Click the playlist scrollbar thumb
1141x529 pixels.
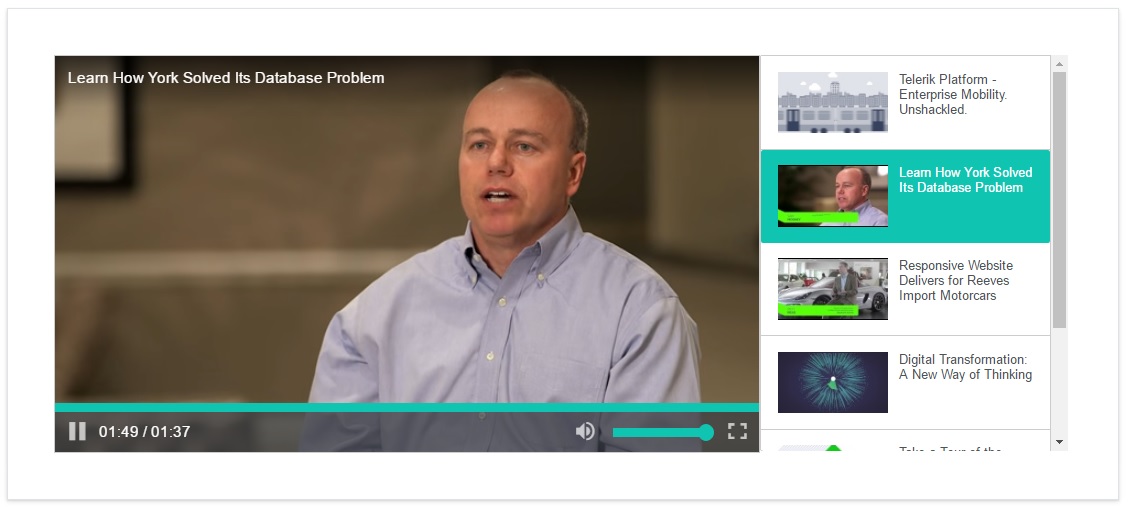tap(1060, 199)
